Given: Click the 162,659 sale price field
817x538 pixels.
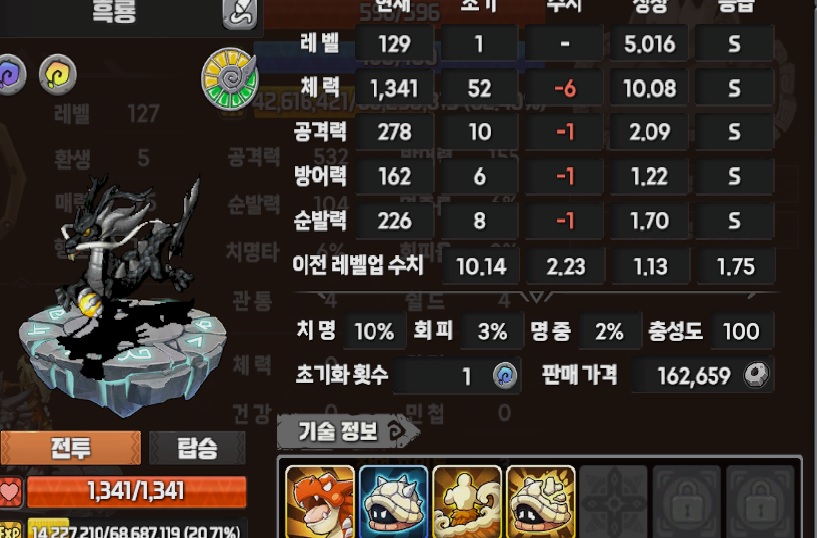Looking at the screenshot, I should (702, 375).
